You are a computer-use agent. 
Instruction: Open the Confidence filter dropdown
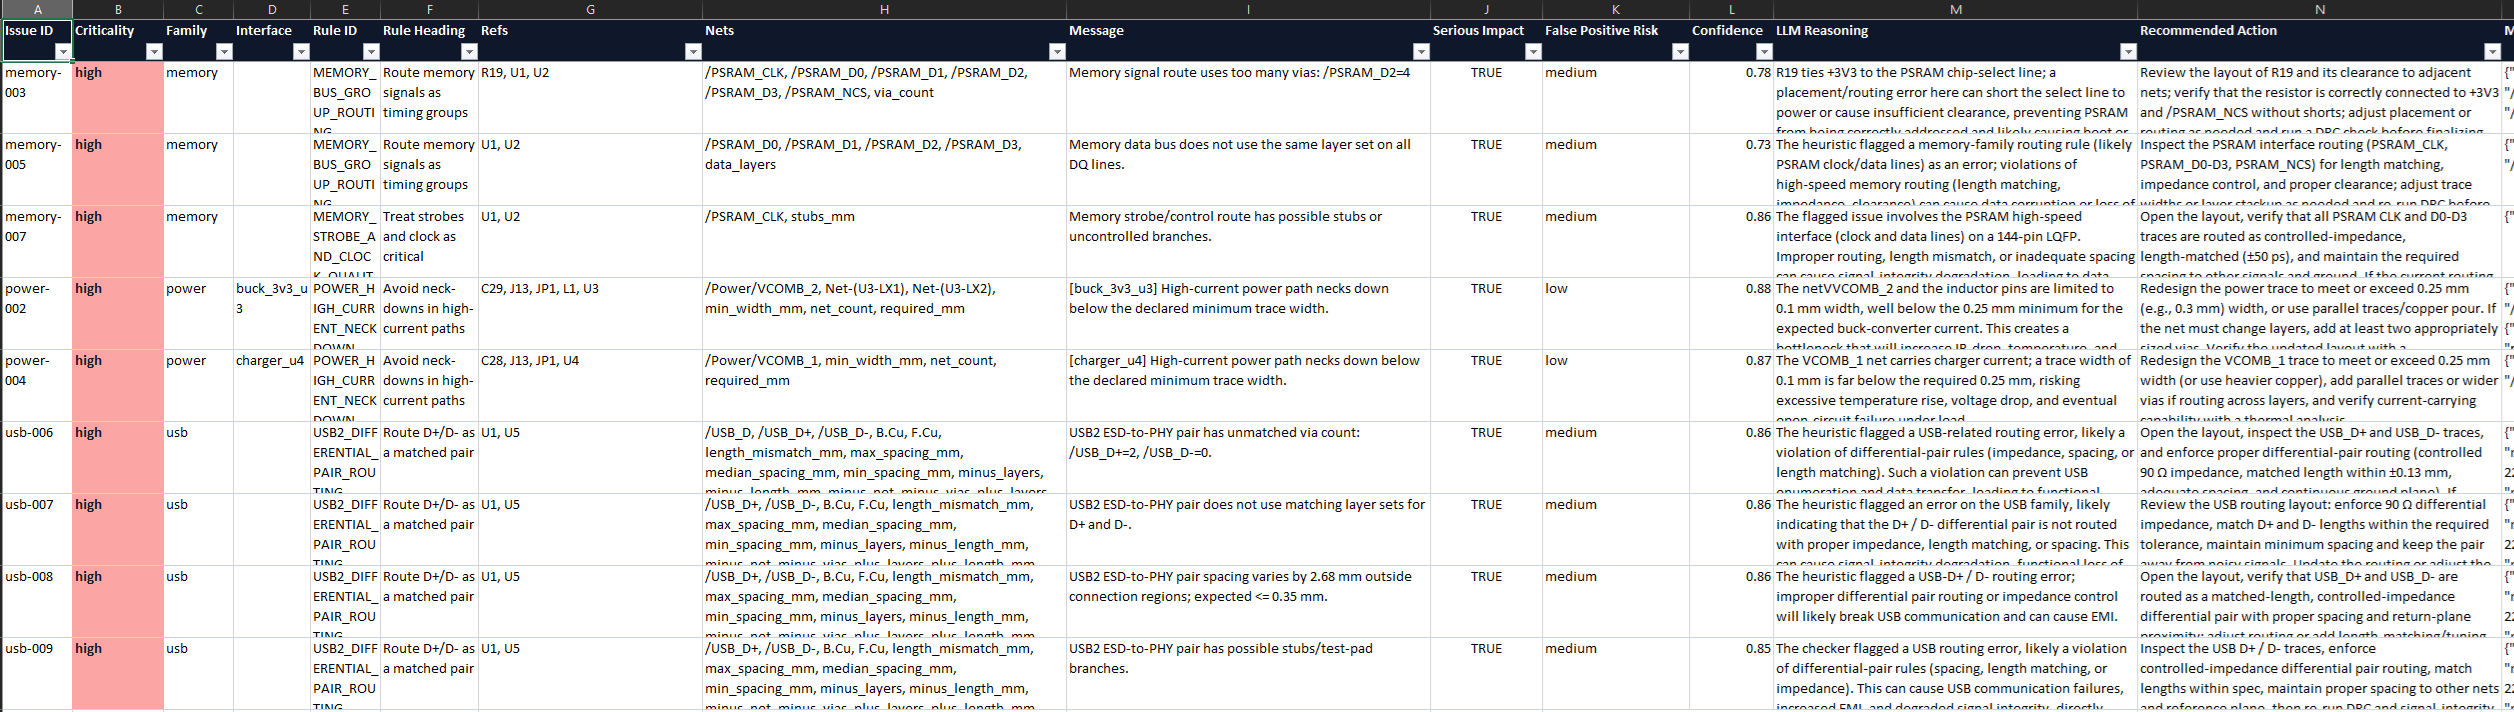coord(1764,52)
